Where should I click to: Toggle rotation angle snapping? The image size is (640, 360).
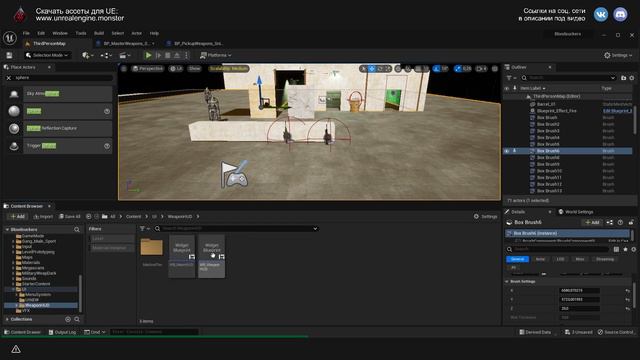(436, 69)
